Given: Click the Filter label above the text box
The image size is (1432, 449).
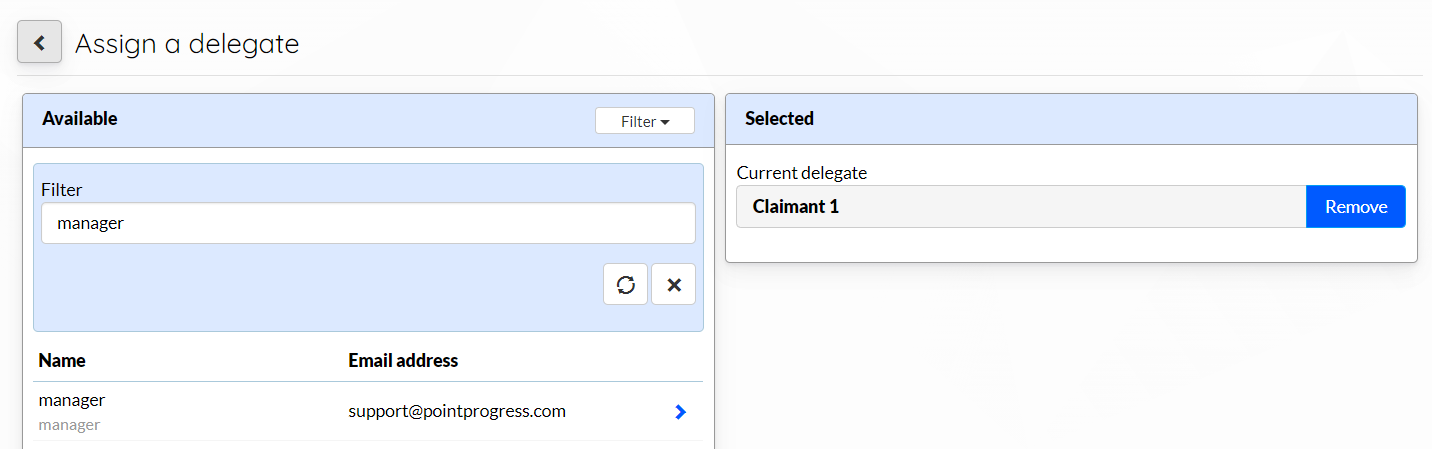Looking at the screenshot, I should (61, 189).
